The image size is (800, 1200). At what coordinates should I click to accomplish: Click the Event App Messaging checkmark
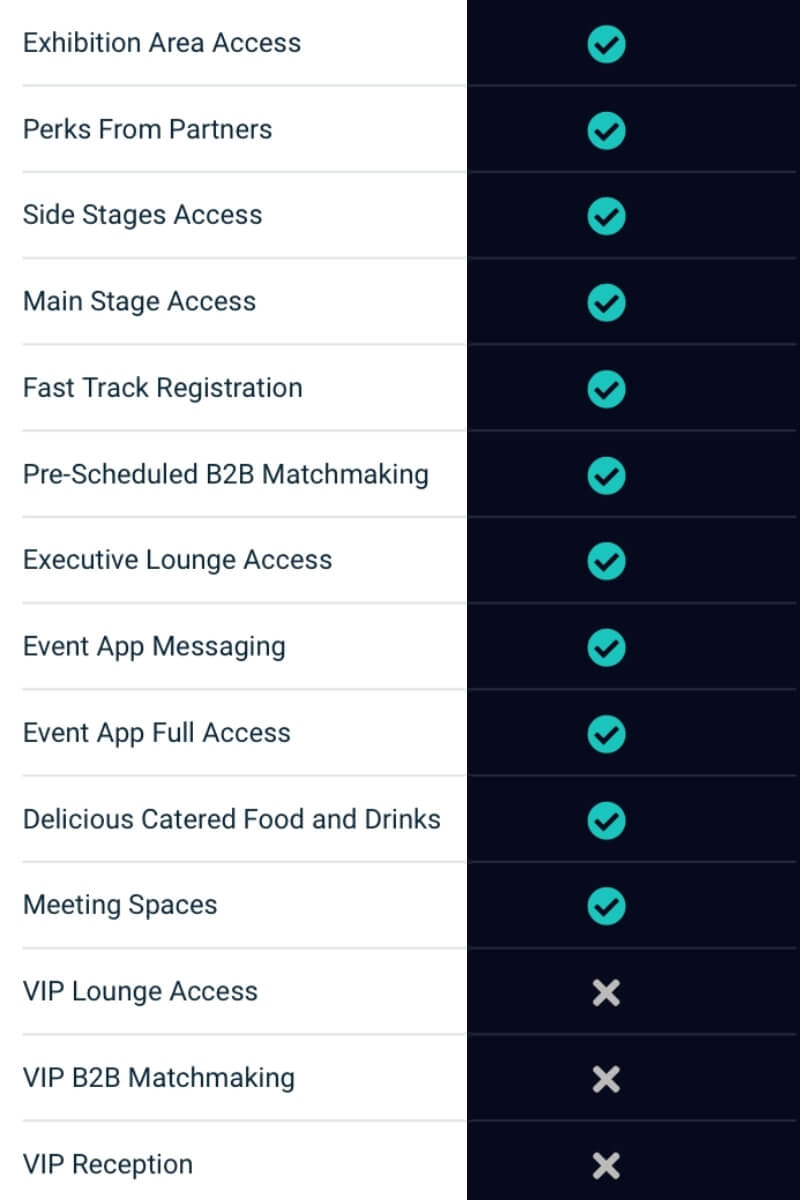click(606, 647)
